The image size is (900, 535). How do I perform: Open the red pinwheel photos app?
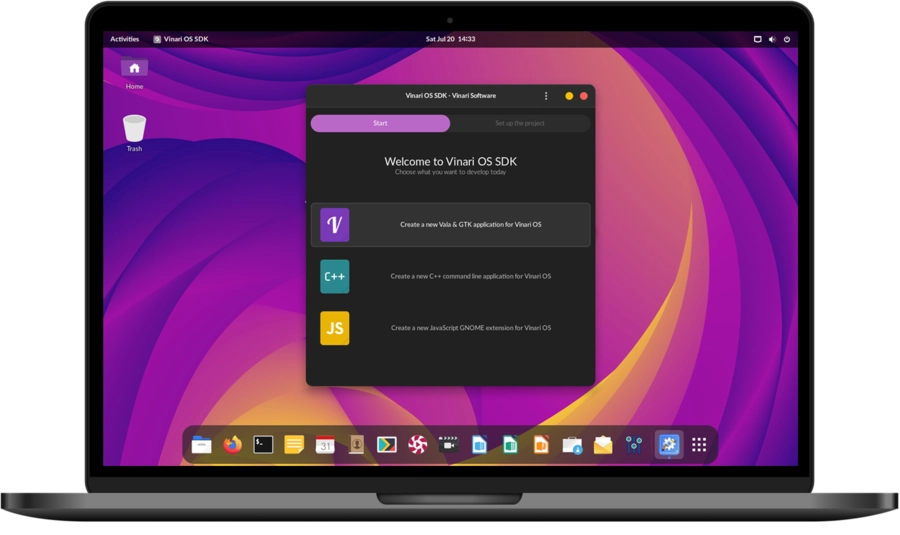(418, 444)
